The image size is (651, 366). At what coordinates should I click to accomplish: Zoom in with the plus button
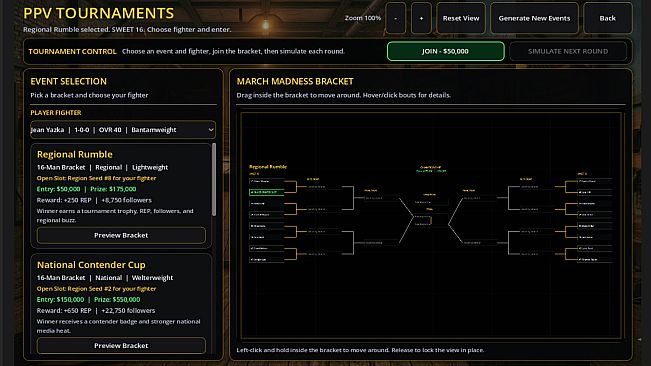coord(421,18)
